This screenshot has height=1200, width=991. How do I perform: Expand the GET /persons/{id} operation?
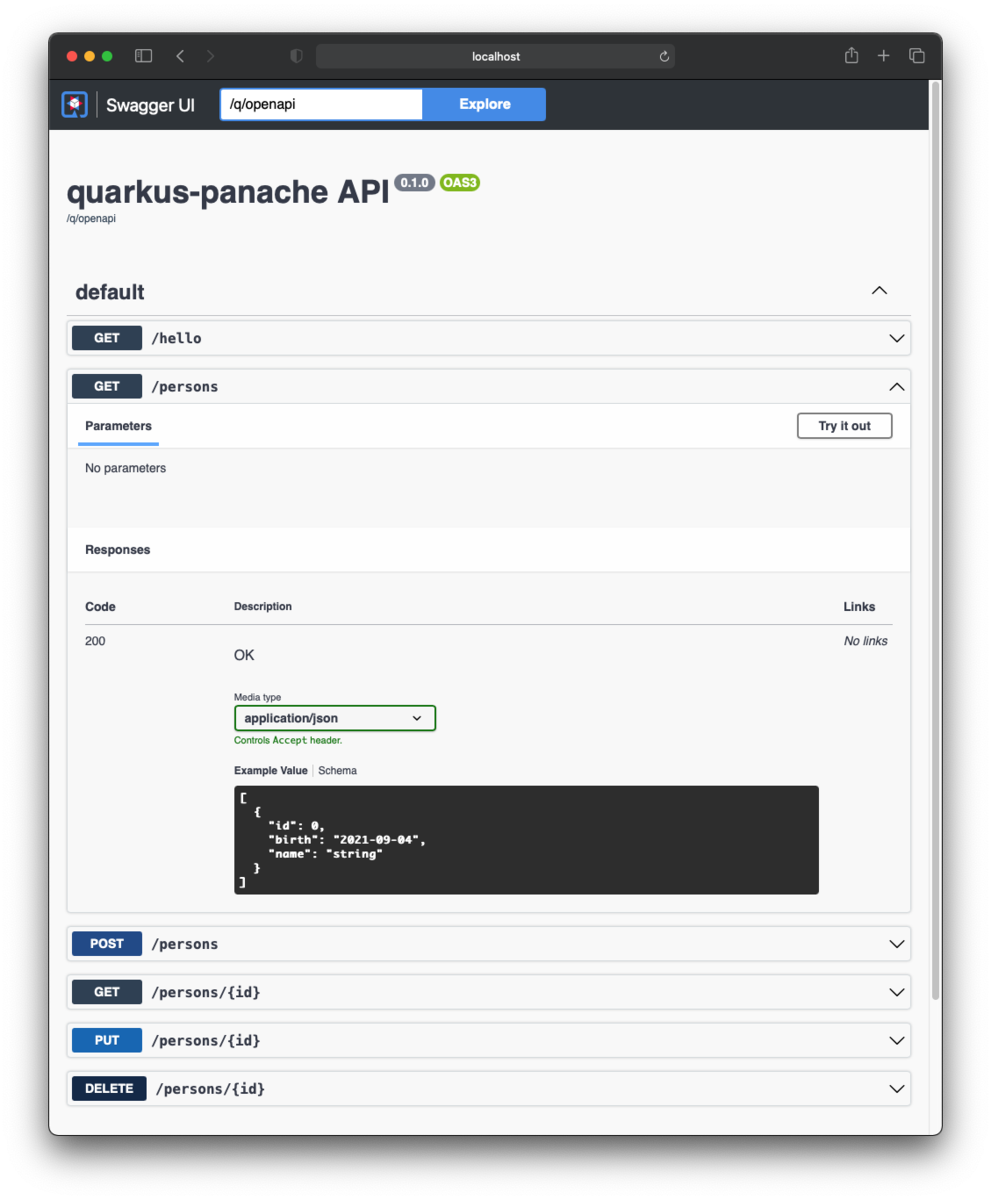click(489, 992)
